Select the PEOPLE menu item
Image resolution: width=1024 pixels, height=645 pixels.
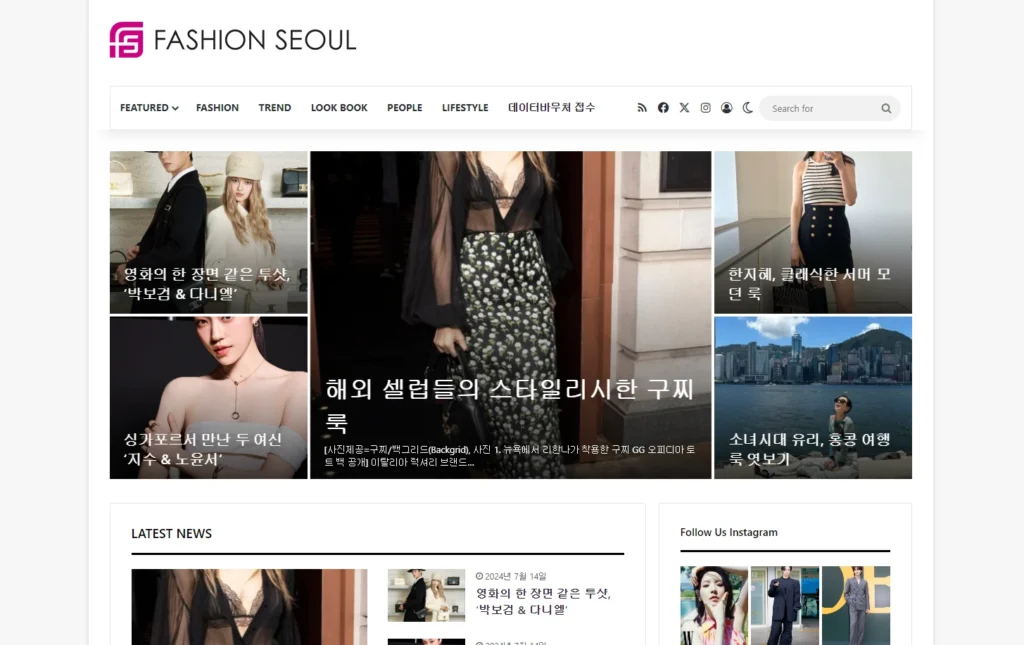[404, 108]
